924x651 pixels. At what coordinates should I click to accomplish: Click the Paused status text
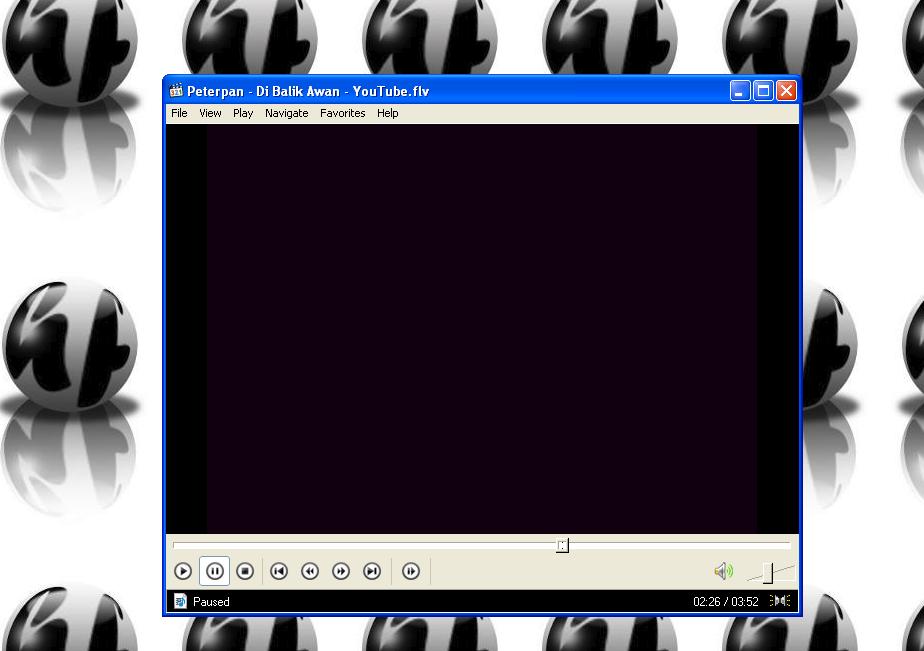211,602
